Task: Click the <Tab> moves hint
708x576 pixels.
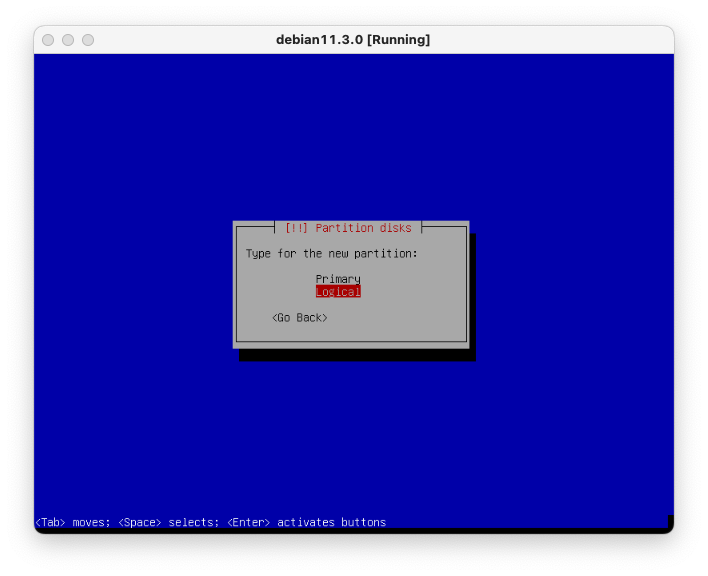Action: point(72,522)
